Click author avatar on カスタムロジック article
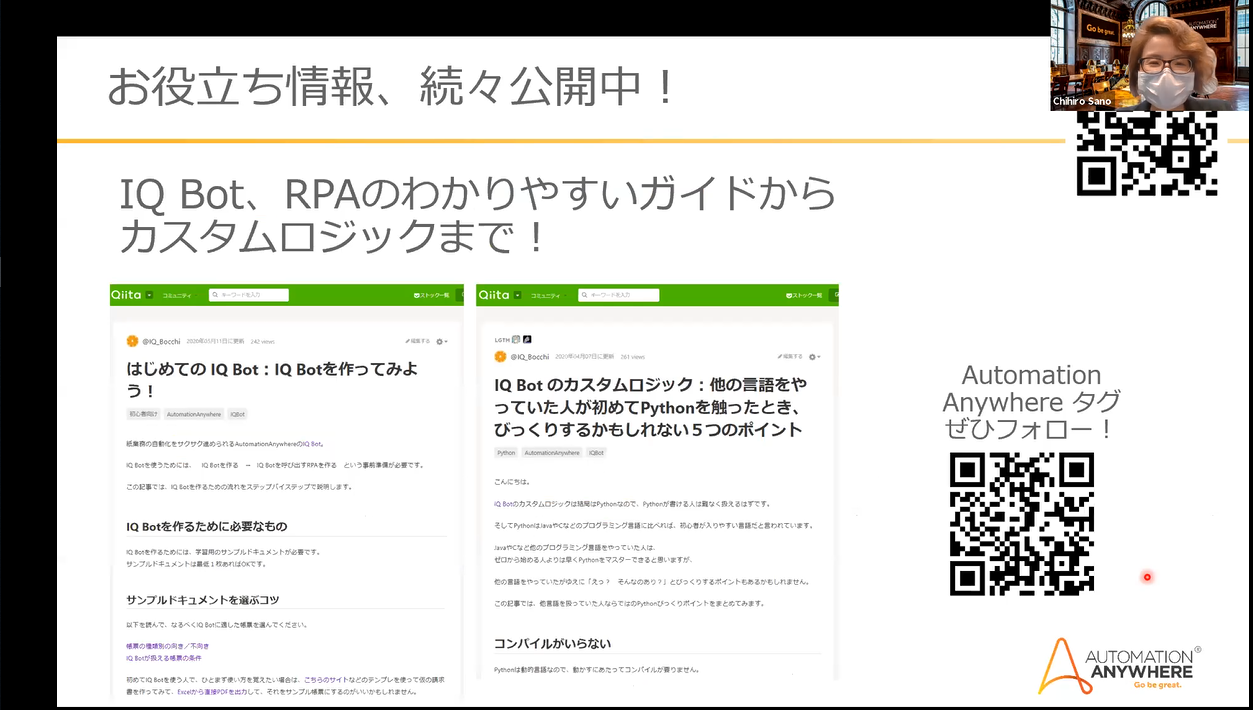This screenshot has height=710, width=1253. 500,356
